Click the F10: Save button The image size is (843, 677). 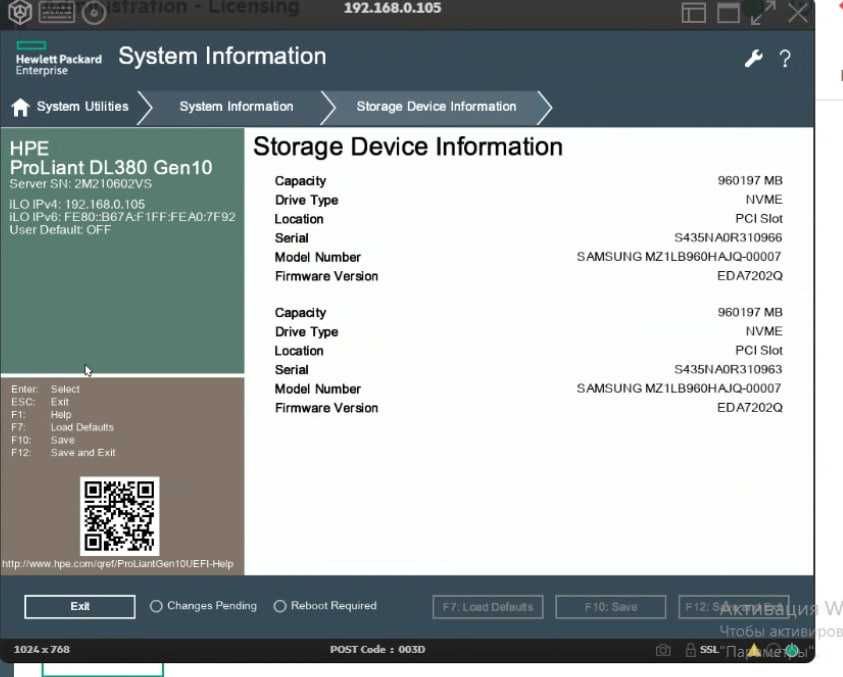point(611,607)
